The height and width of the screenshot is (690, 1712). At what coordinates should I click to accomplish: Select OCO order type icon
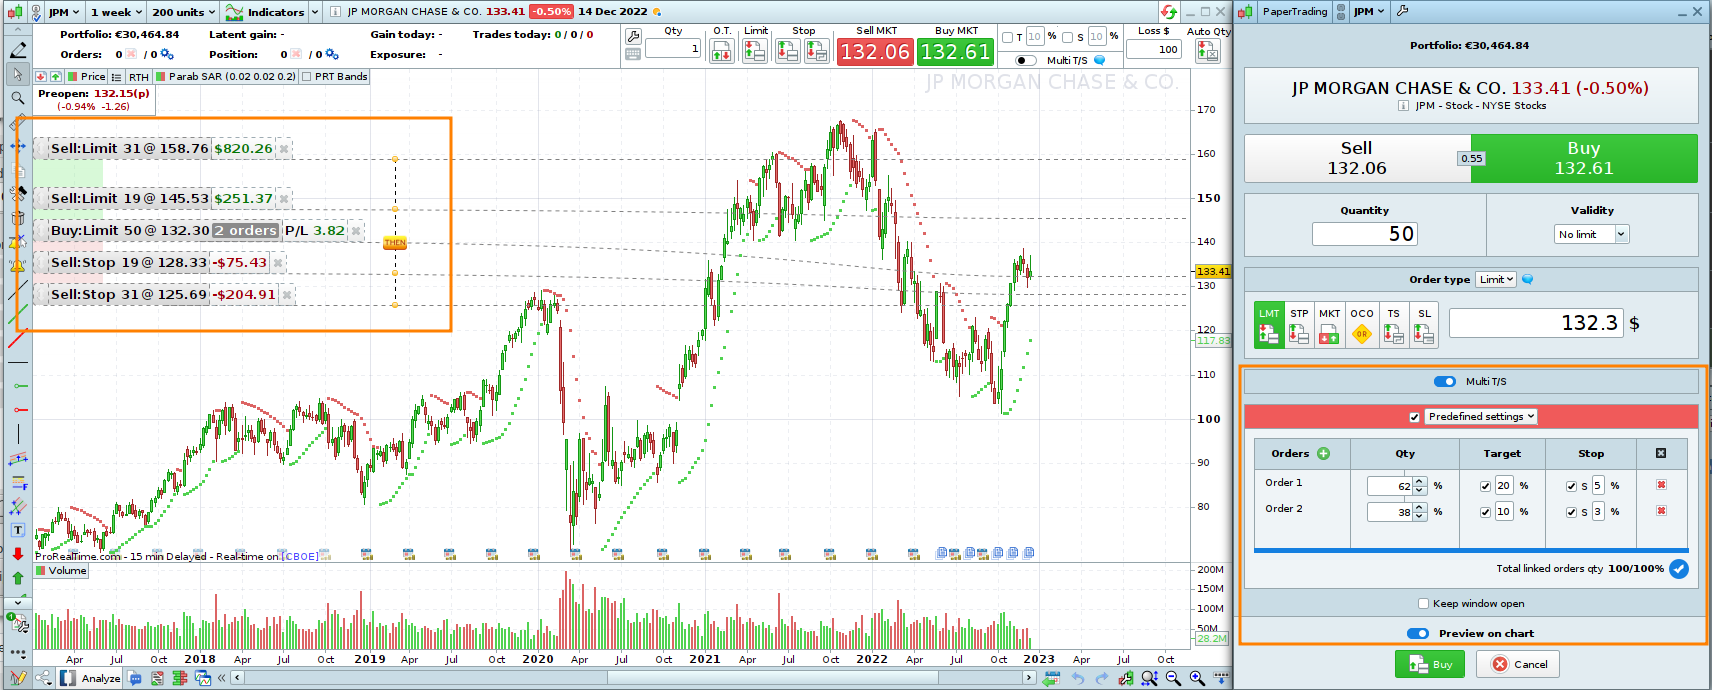[1362, 325]
